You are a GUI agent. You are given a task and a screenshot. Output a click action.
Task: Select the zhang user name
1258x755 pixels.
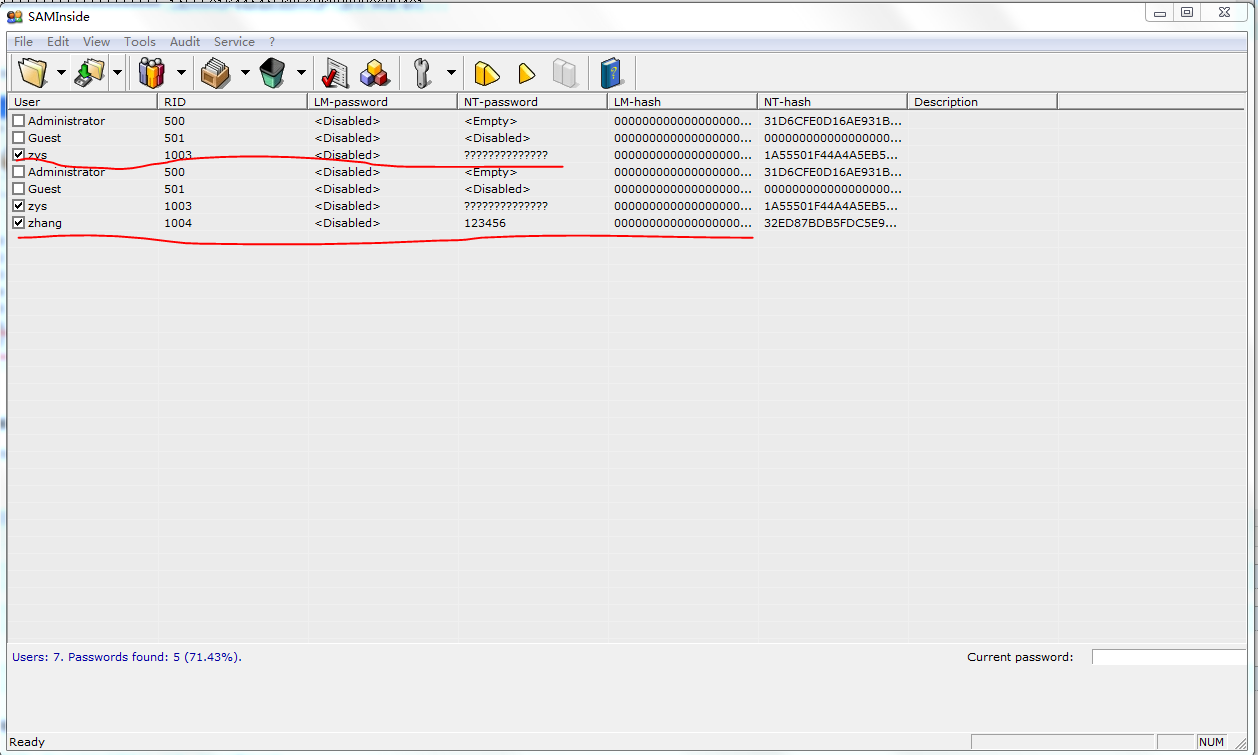point(45,223)
